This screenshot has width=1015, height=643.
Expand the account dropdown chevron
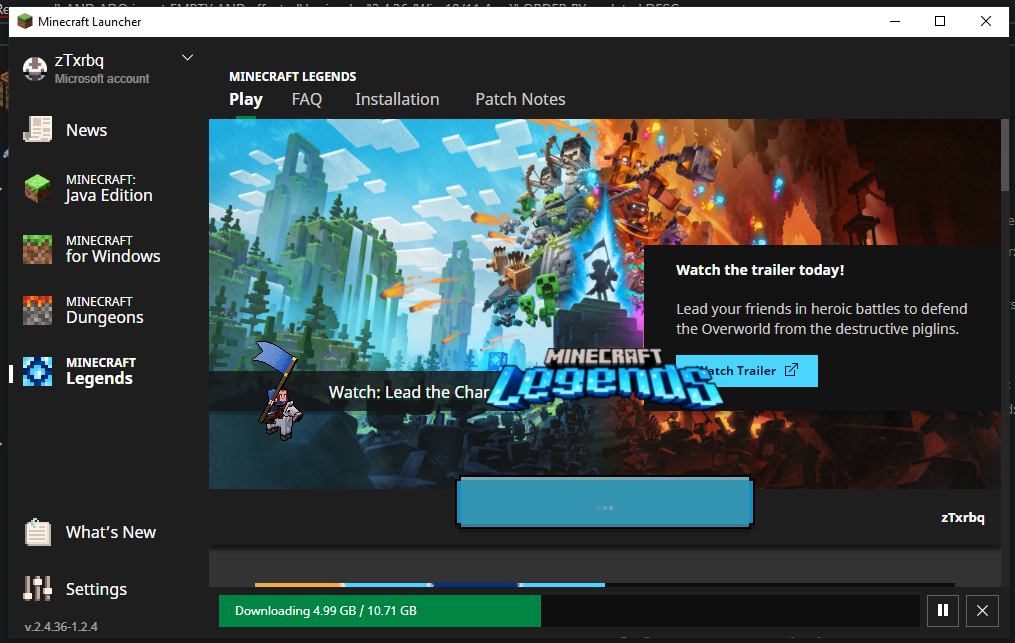187,58
